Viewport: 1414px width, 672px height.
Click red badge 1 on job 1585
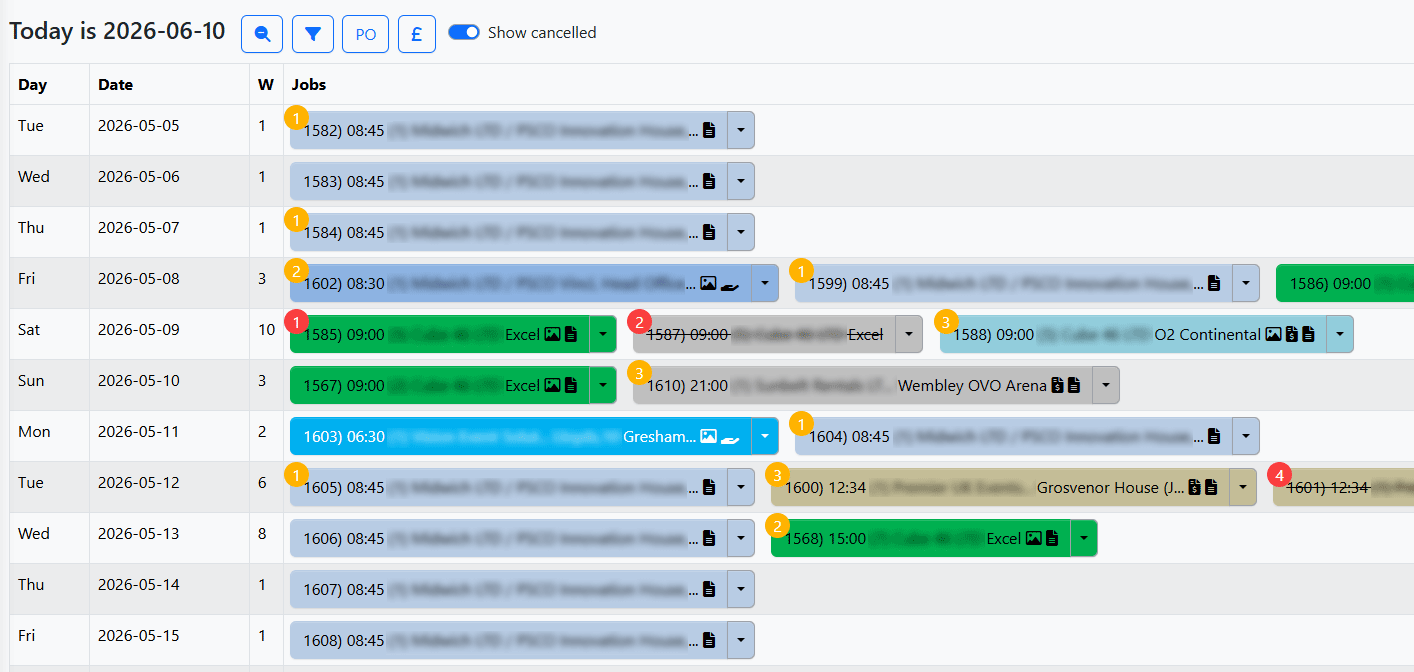coord(296,321)
